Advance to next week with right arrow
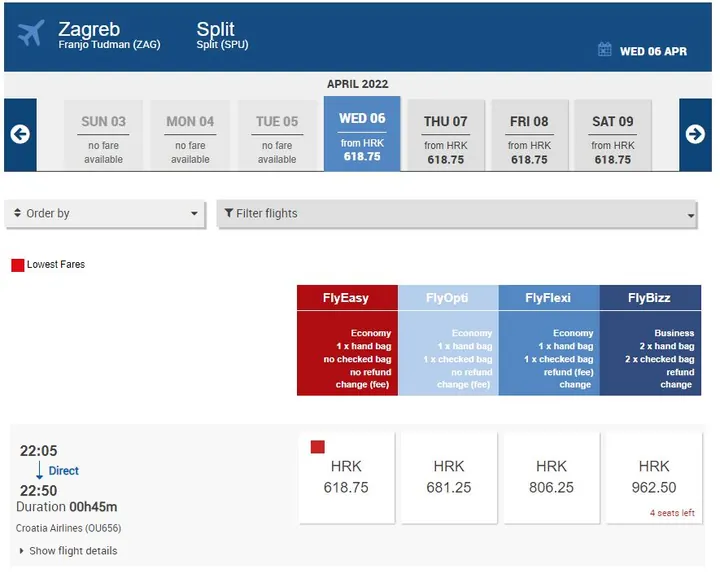 click(x=695, y=135)
